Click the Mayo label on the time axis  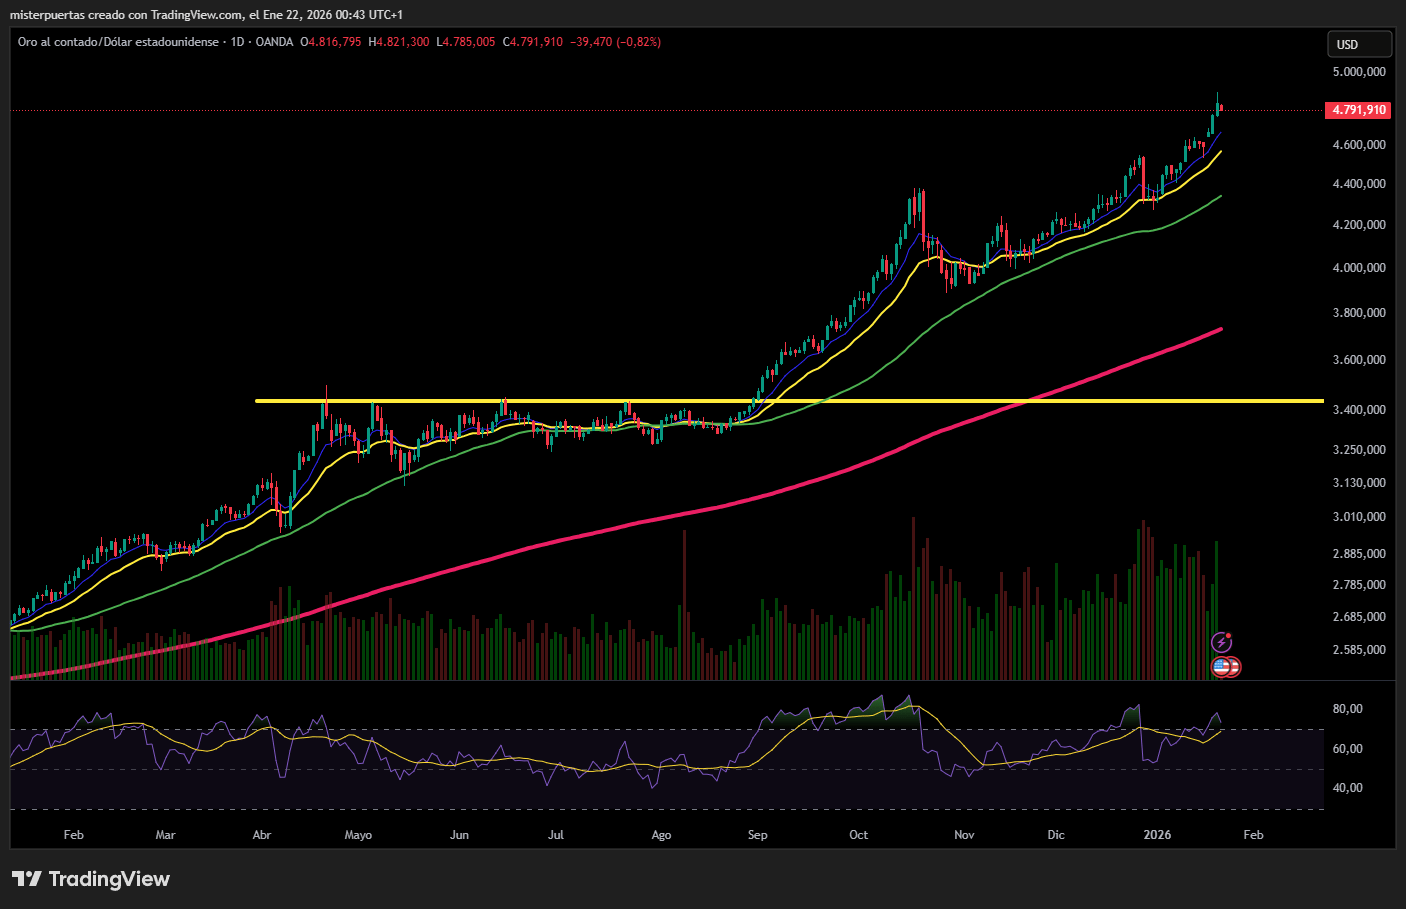pyautogui.click(x=358, y=835)
